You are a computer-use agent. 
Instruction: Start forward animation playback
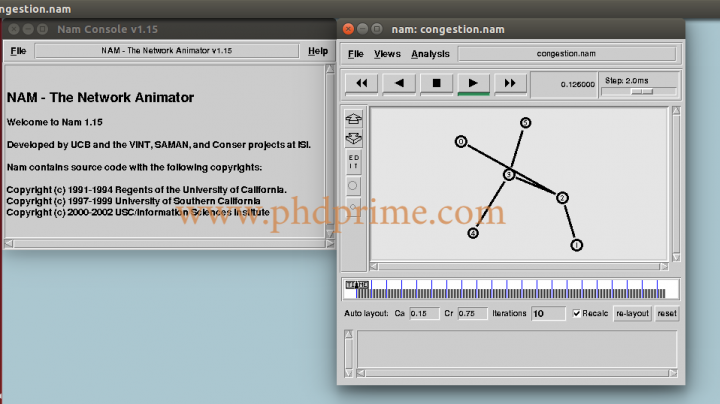pos(473,83)
